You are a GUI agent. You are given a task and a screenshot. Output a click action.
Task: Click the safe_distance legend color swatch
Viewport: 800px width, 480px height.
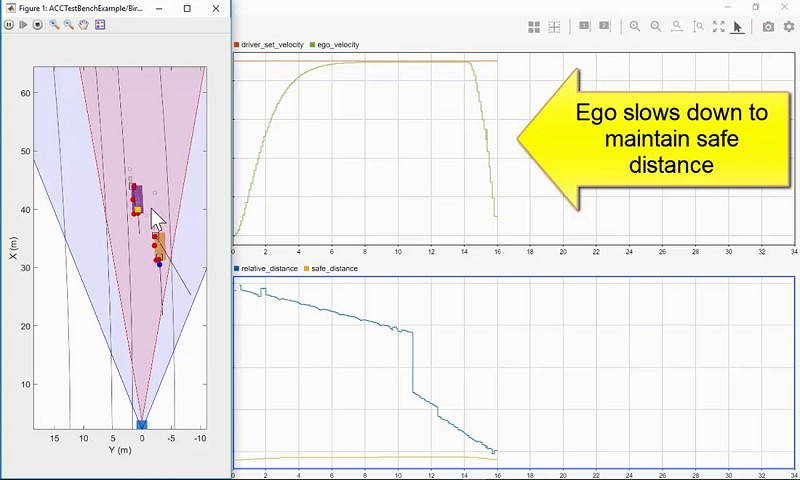click(x=307, y=269)
